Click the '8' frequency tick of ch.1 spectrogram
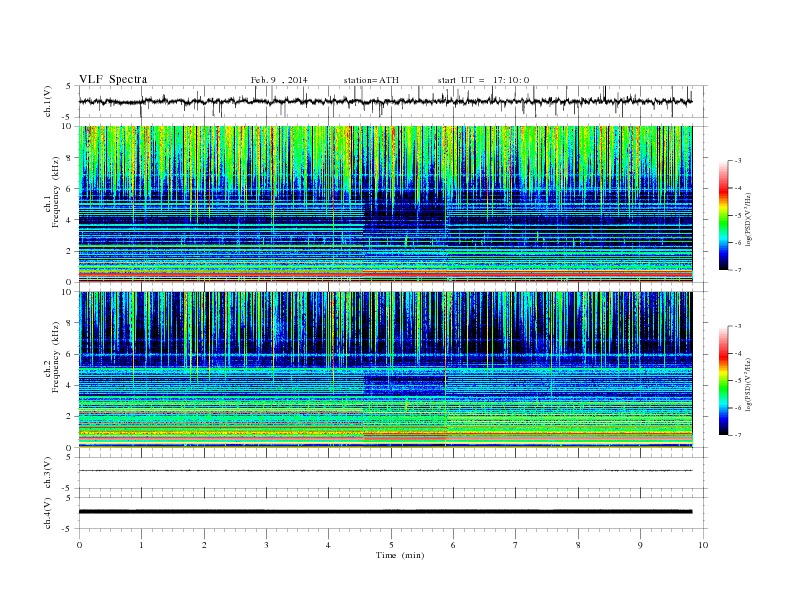Screen dimensions: 792x612 point(69,158)
